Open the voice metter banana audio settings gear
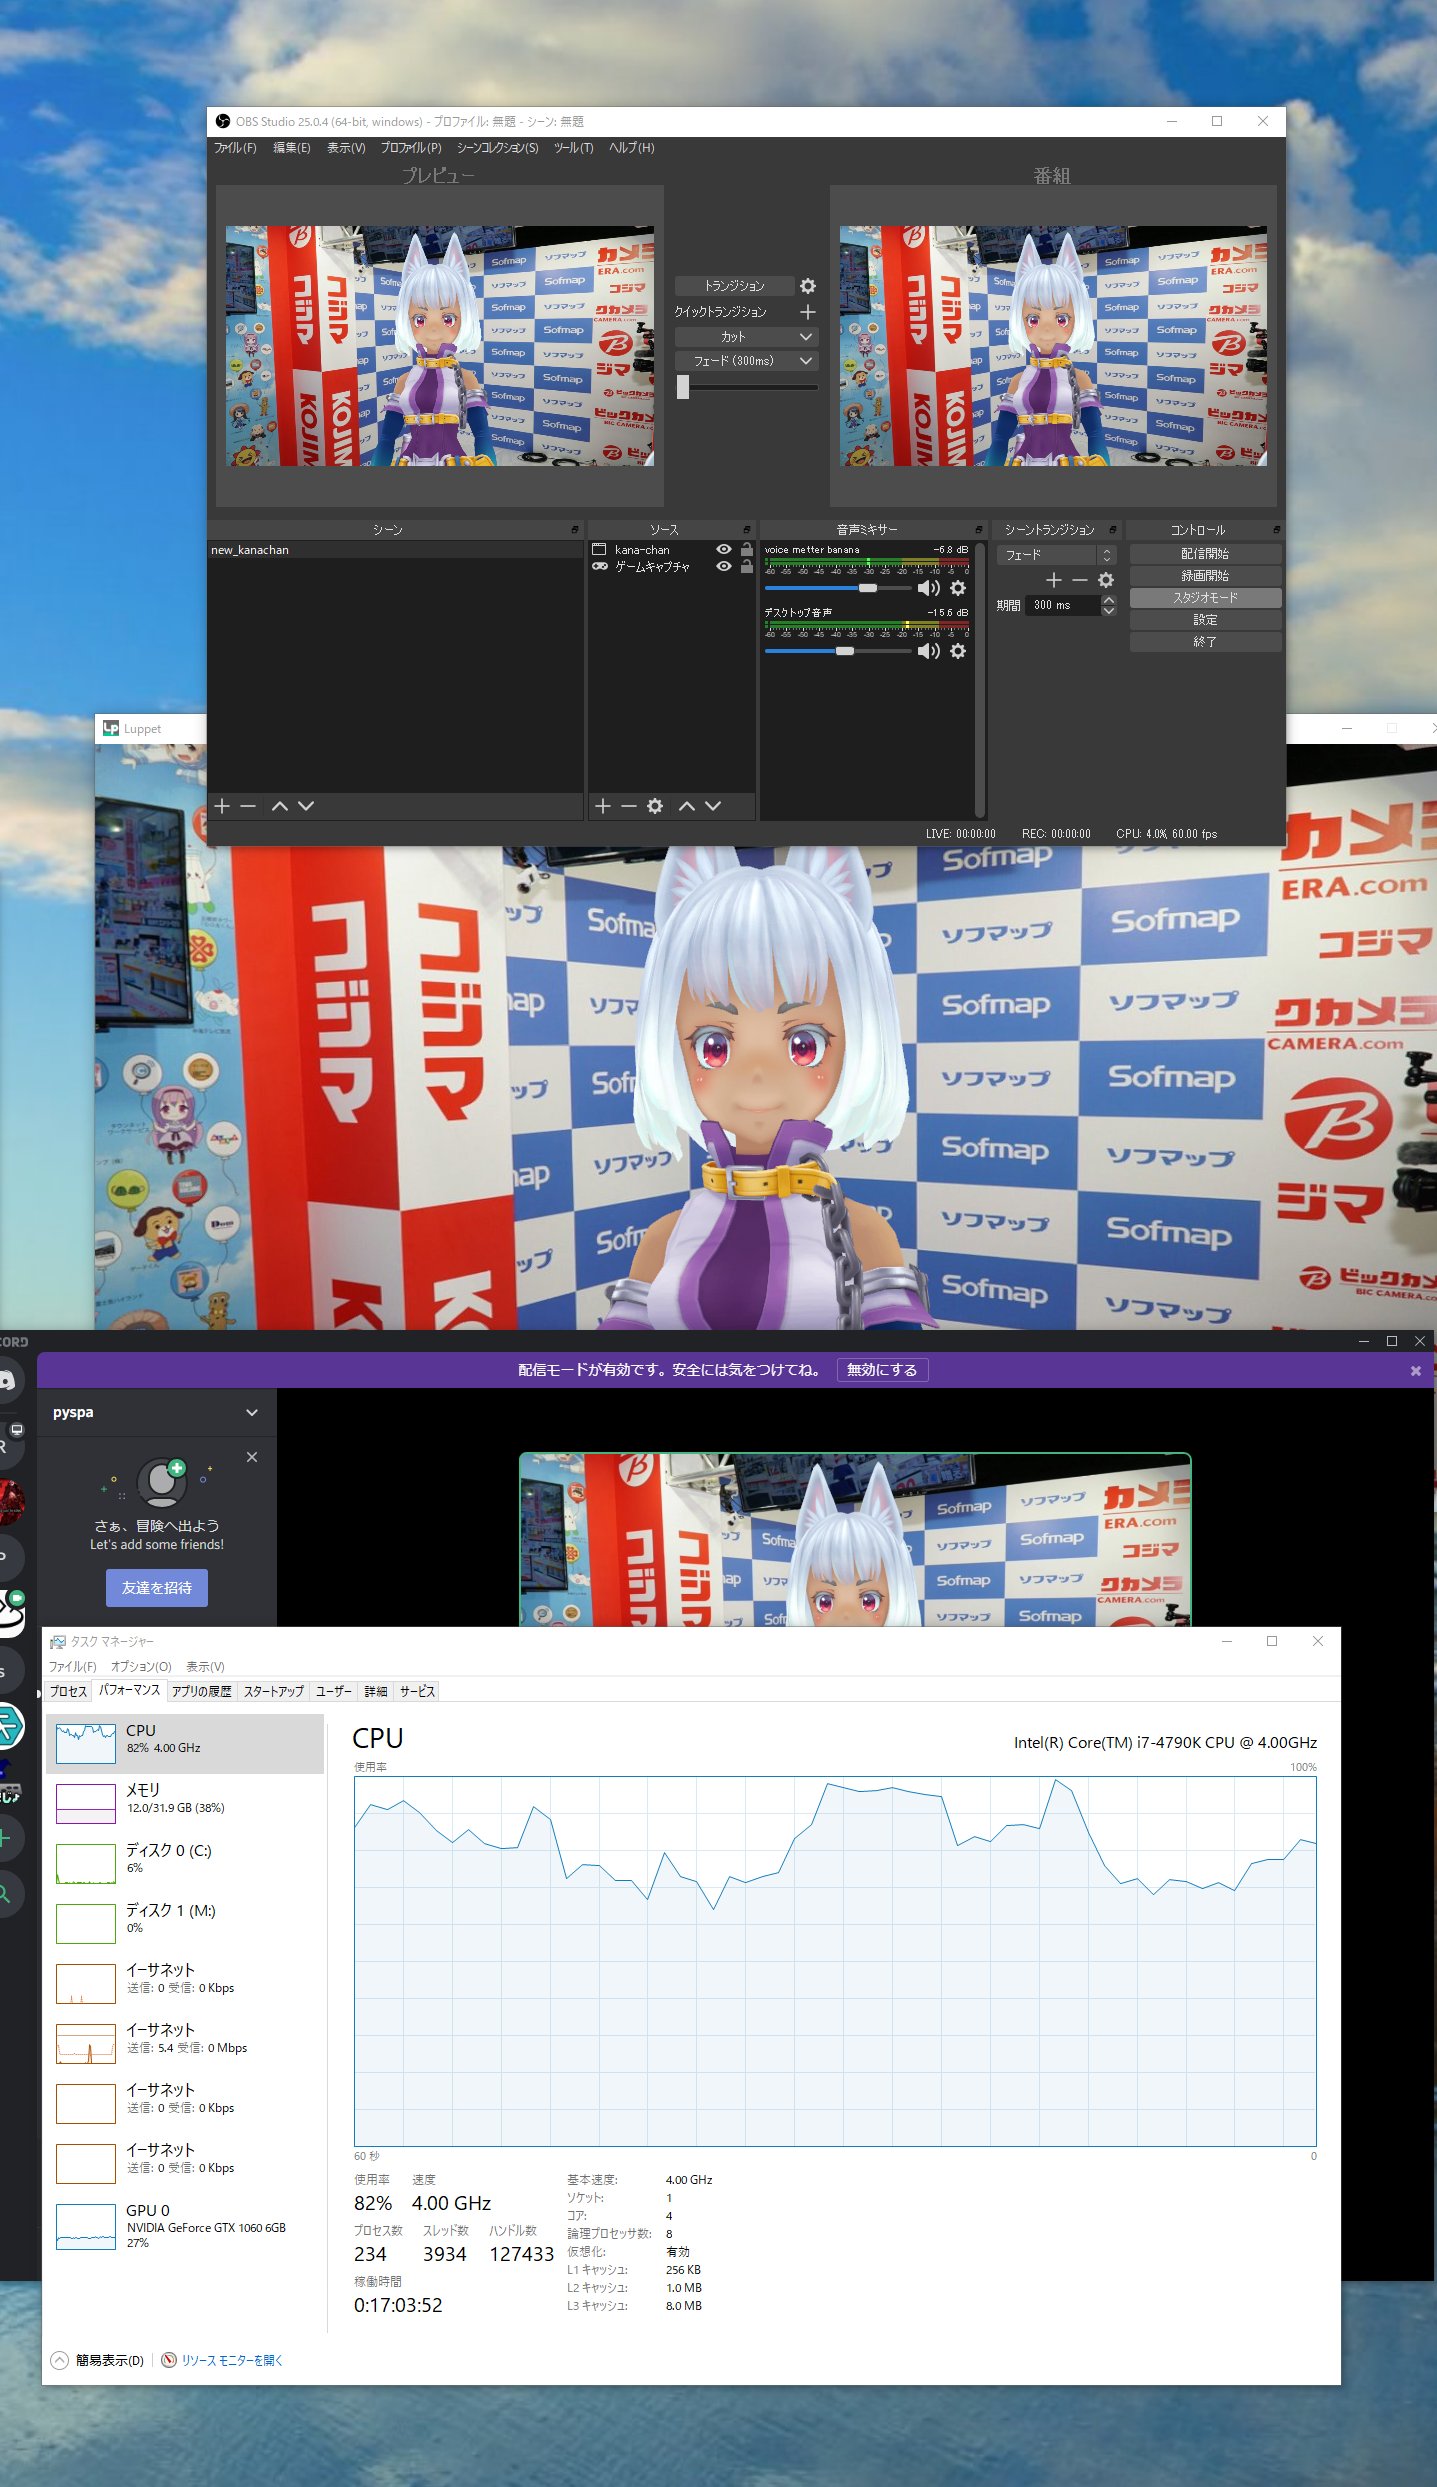 (x=958, y=588)
